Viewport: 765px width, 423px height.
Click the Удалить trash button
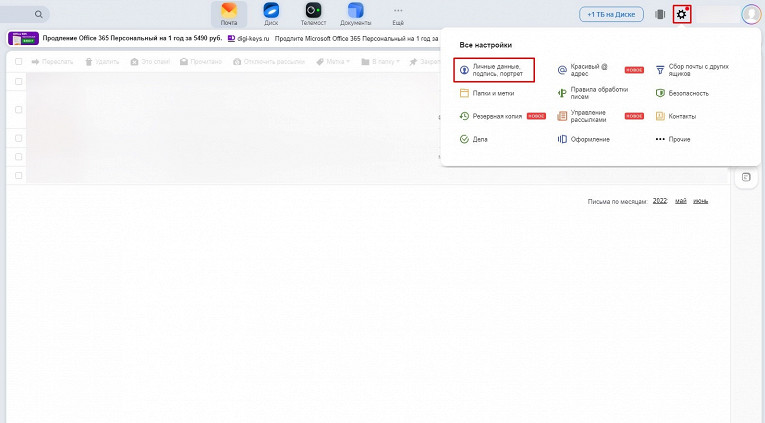(102, 61)
